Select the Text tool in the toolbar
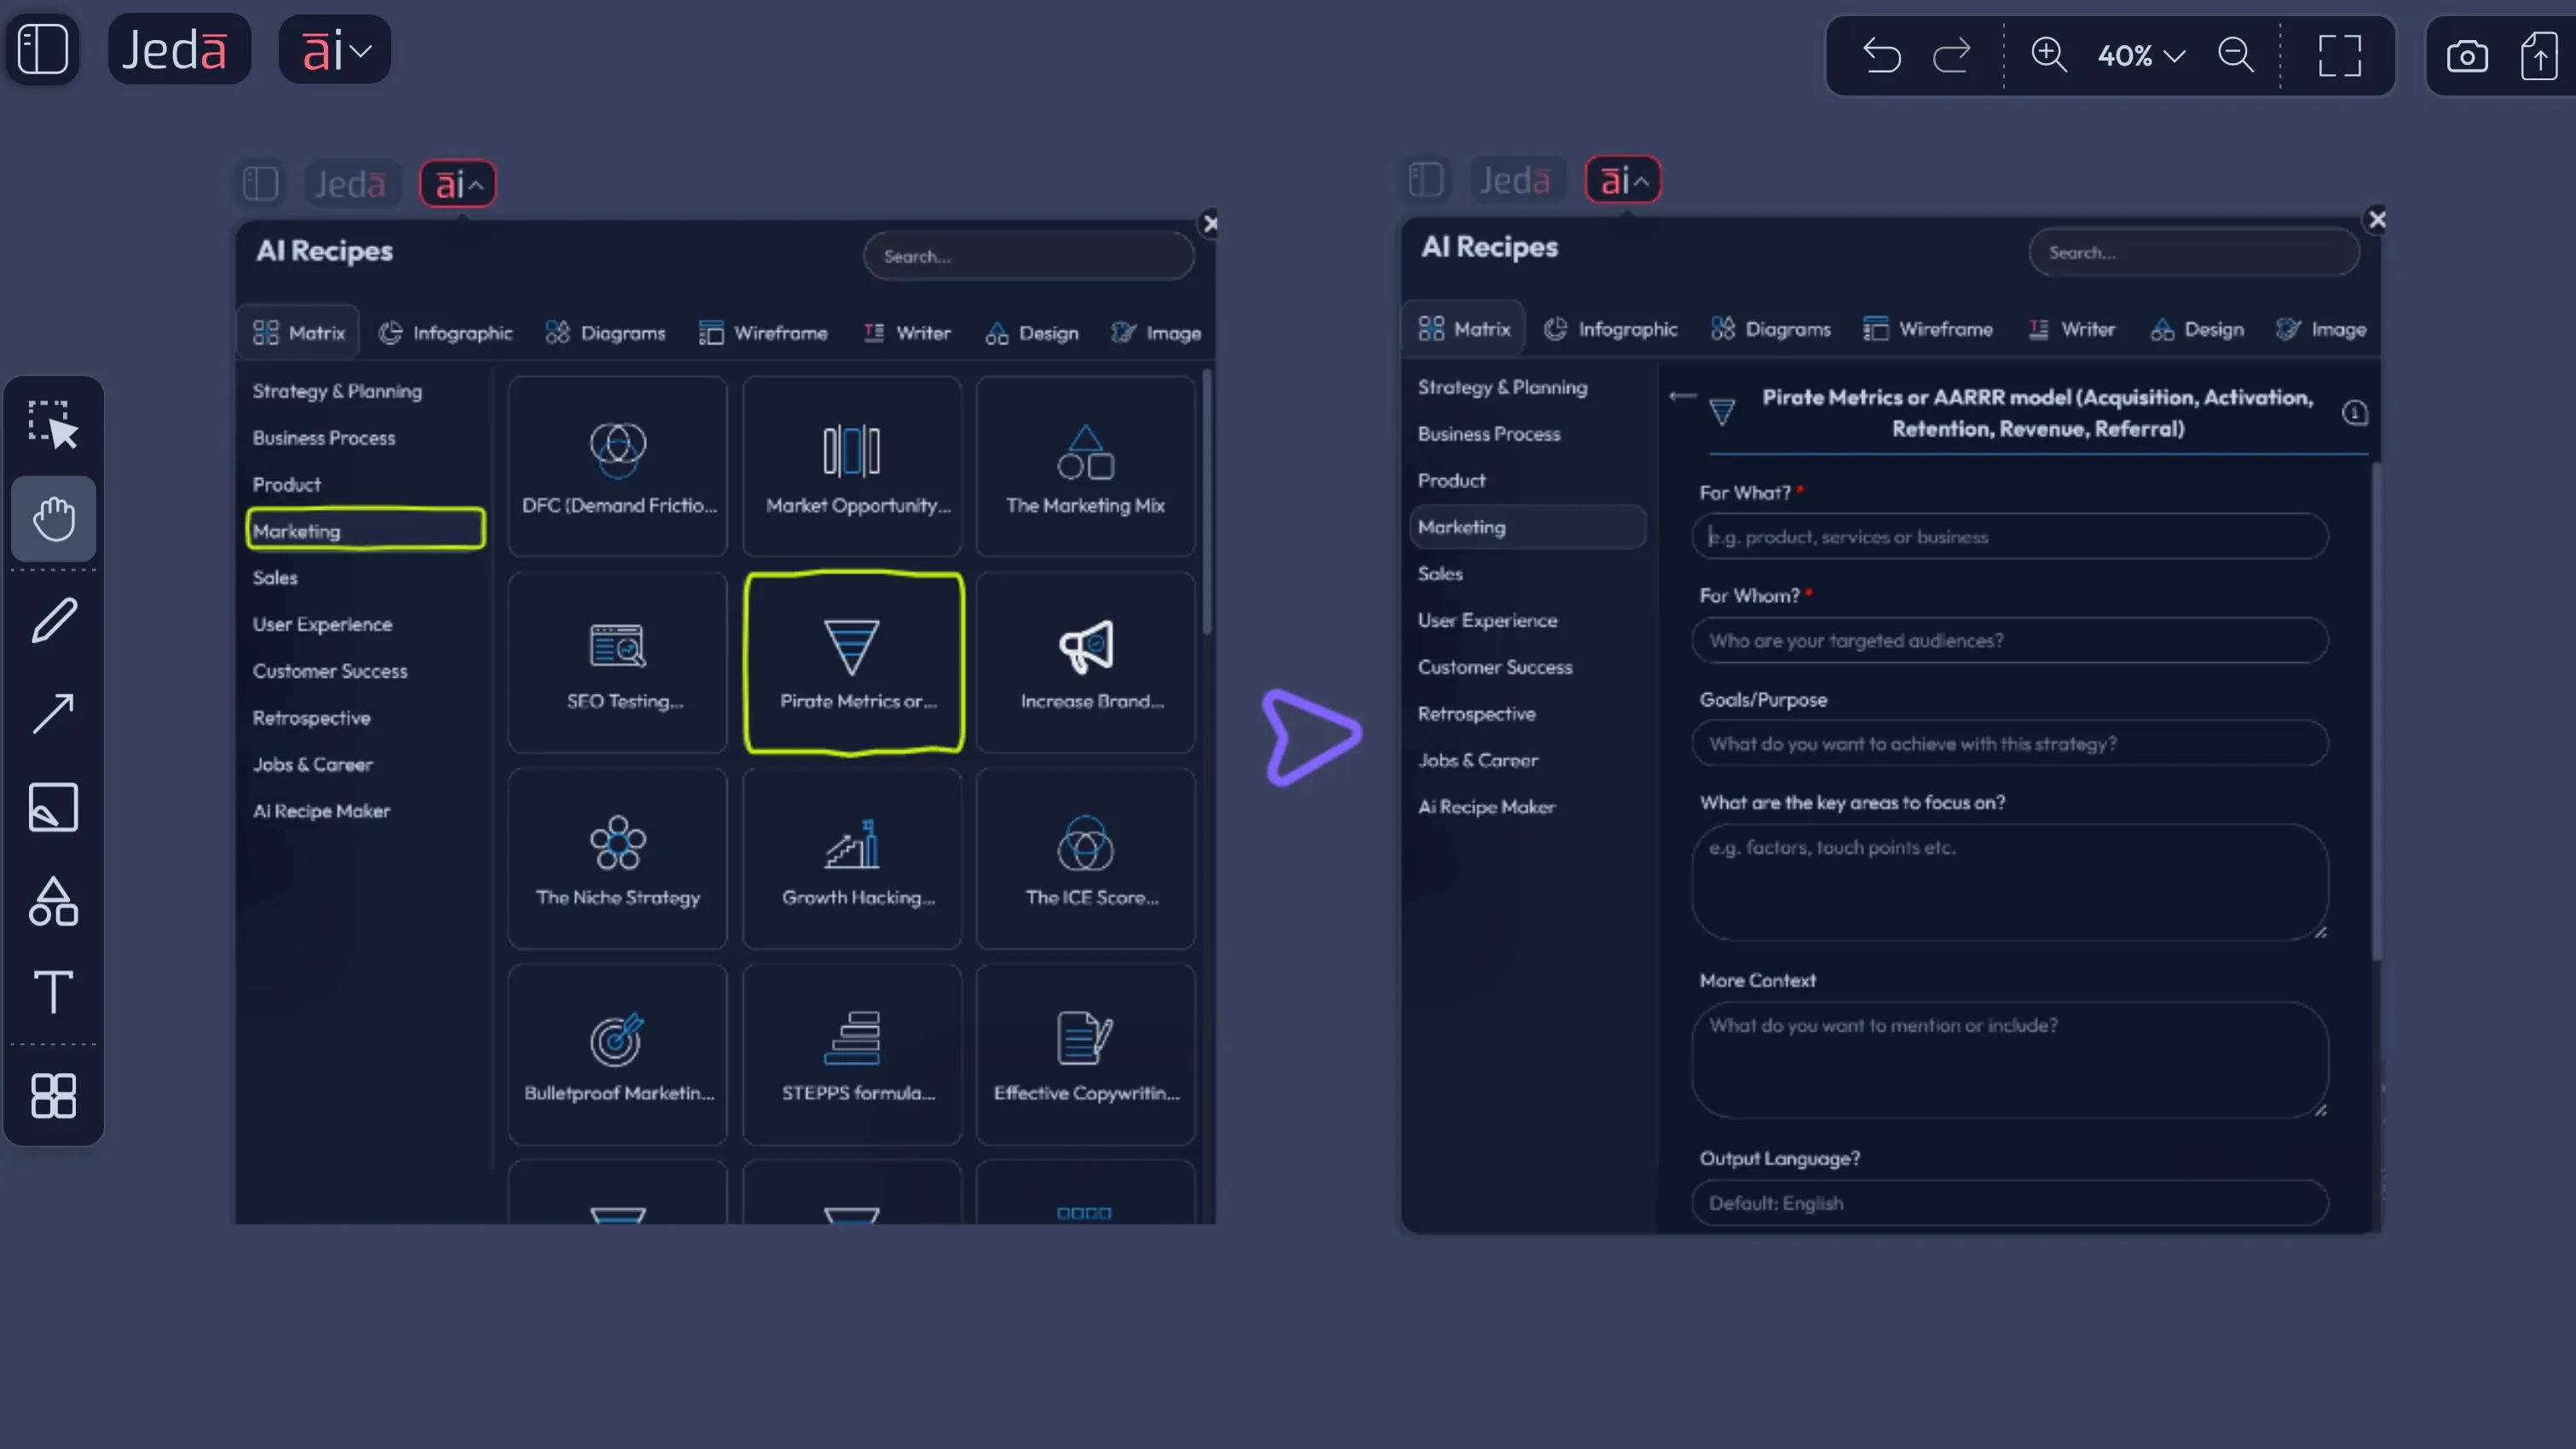The width and height of the screenshot is (2576, 1449). tap(53, 991)
